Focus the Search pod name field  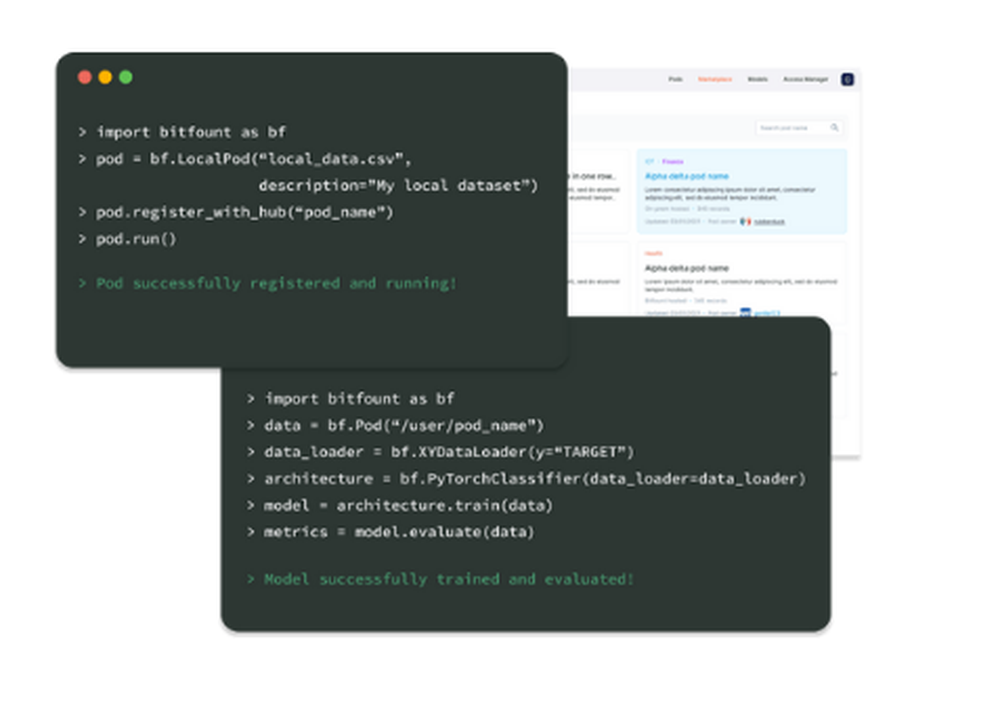point(798,128)
